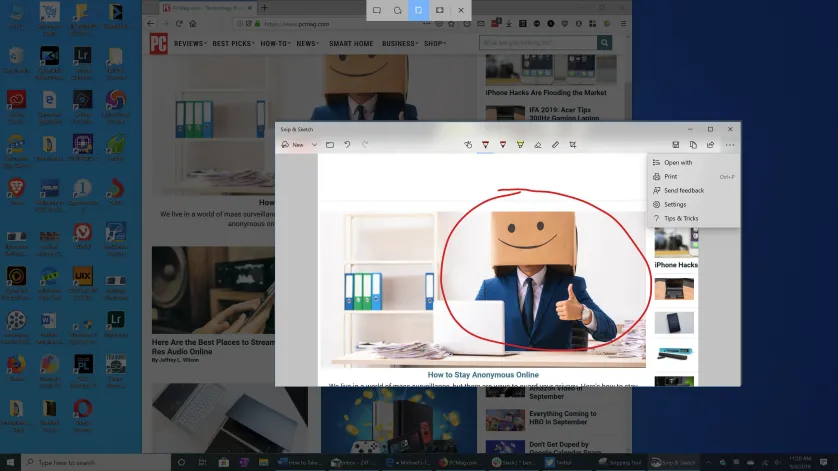Select the Touch Writing tool

[468, 145]
